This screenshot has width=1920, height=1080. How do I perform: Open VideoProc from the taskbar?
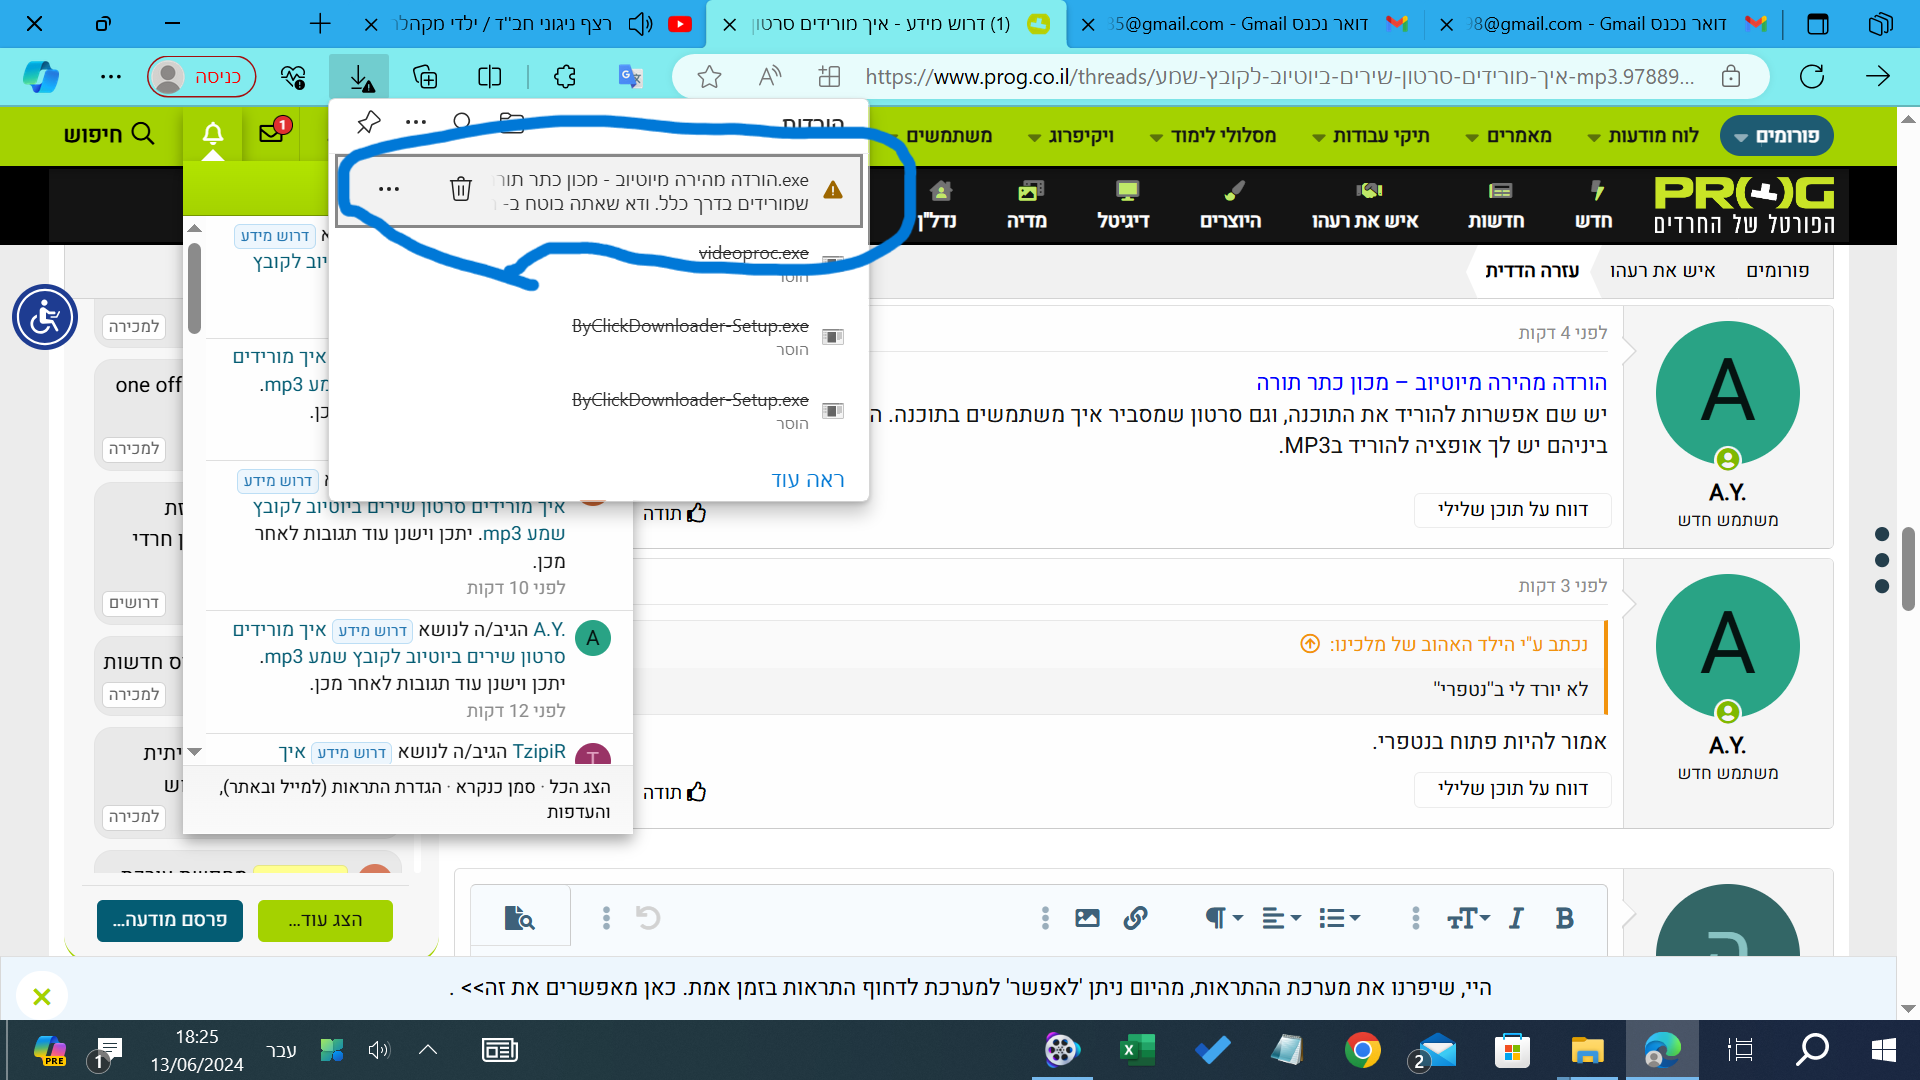pyautogui.click(x=1062, y=1051)
